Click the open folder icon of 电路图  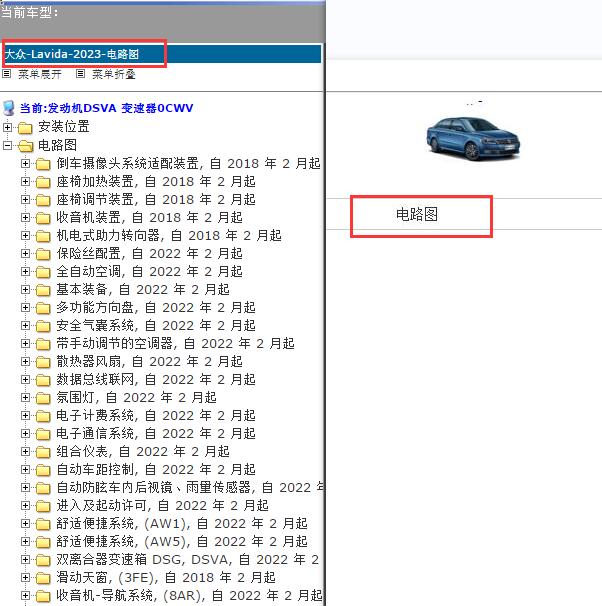(26, 146)
